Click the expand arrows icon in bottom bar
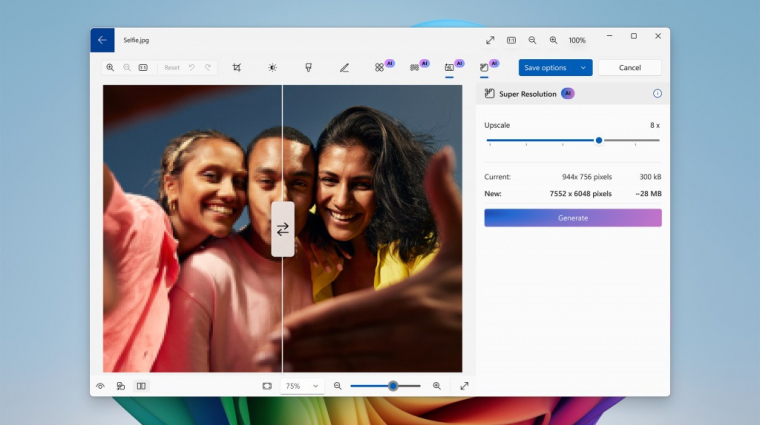The width and height of the screenshot is (760, 425). pyautogui.click(x=464, y=386)
